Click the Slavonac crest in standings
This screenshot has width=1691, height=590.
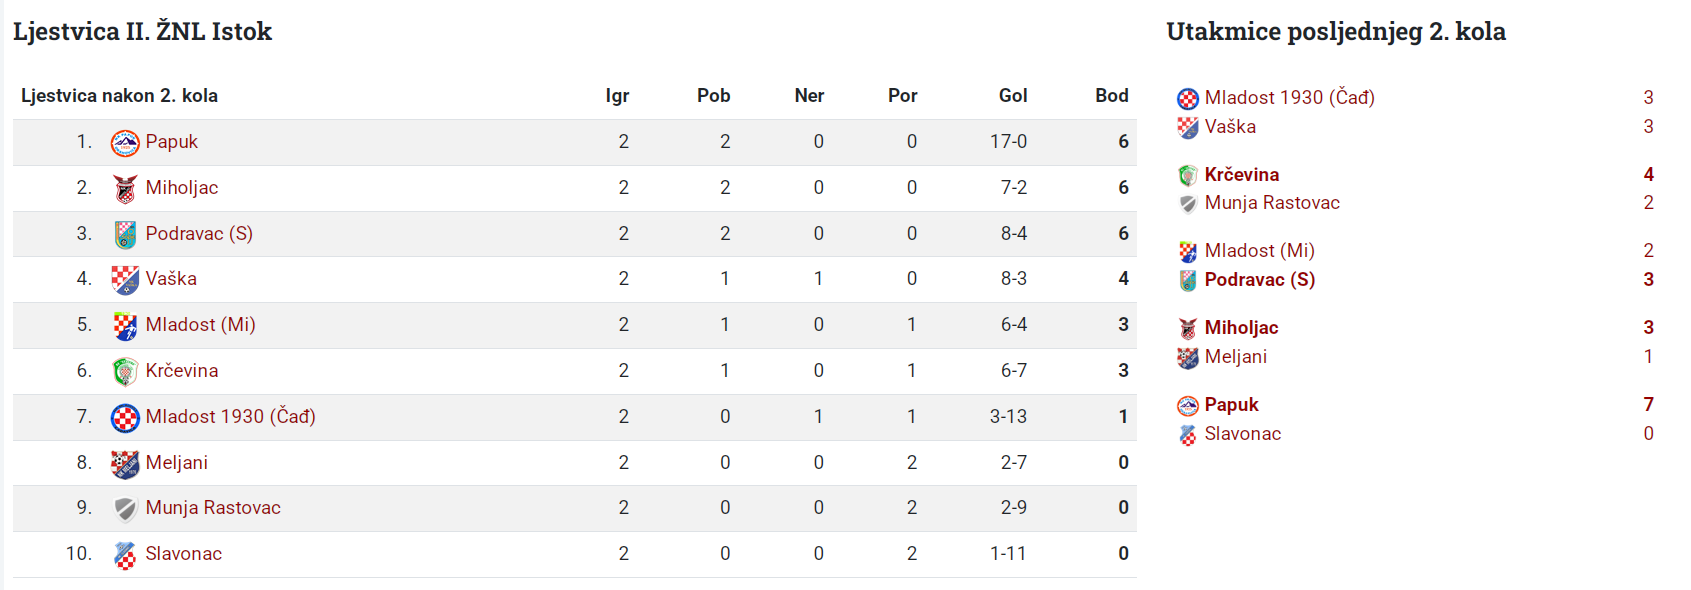point(125,555)
